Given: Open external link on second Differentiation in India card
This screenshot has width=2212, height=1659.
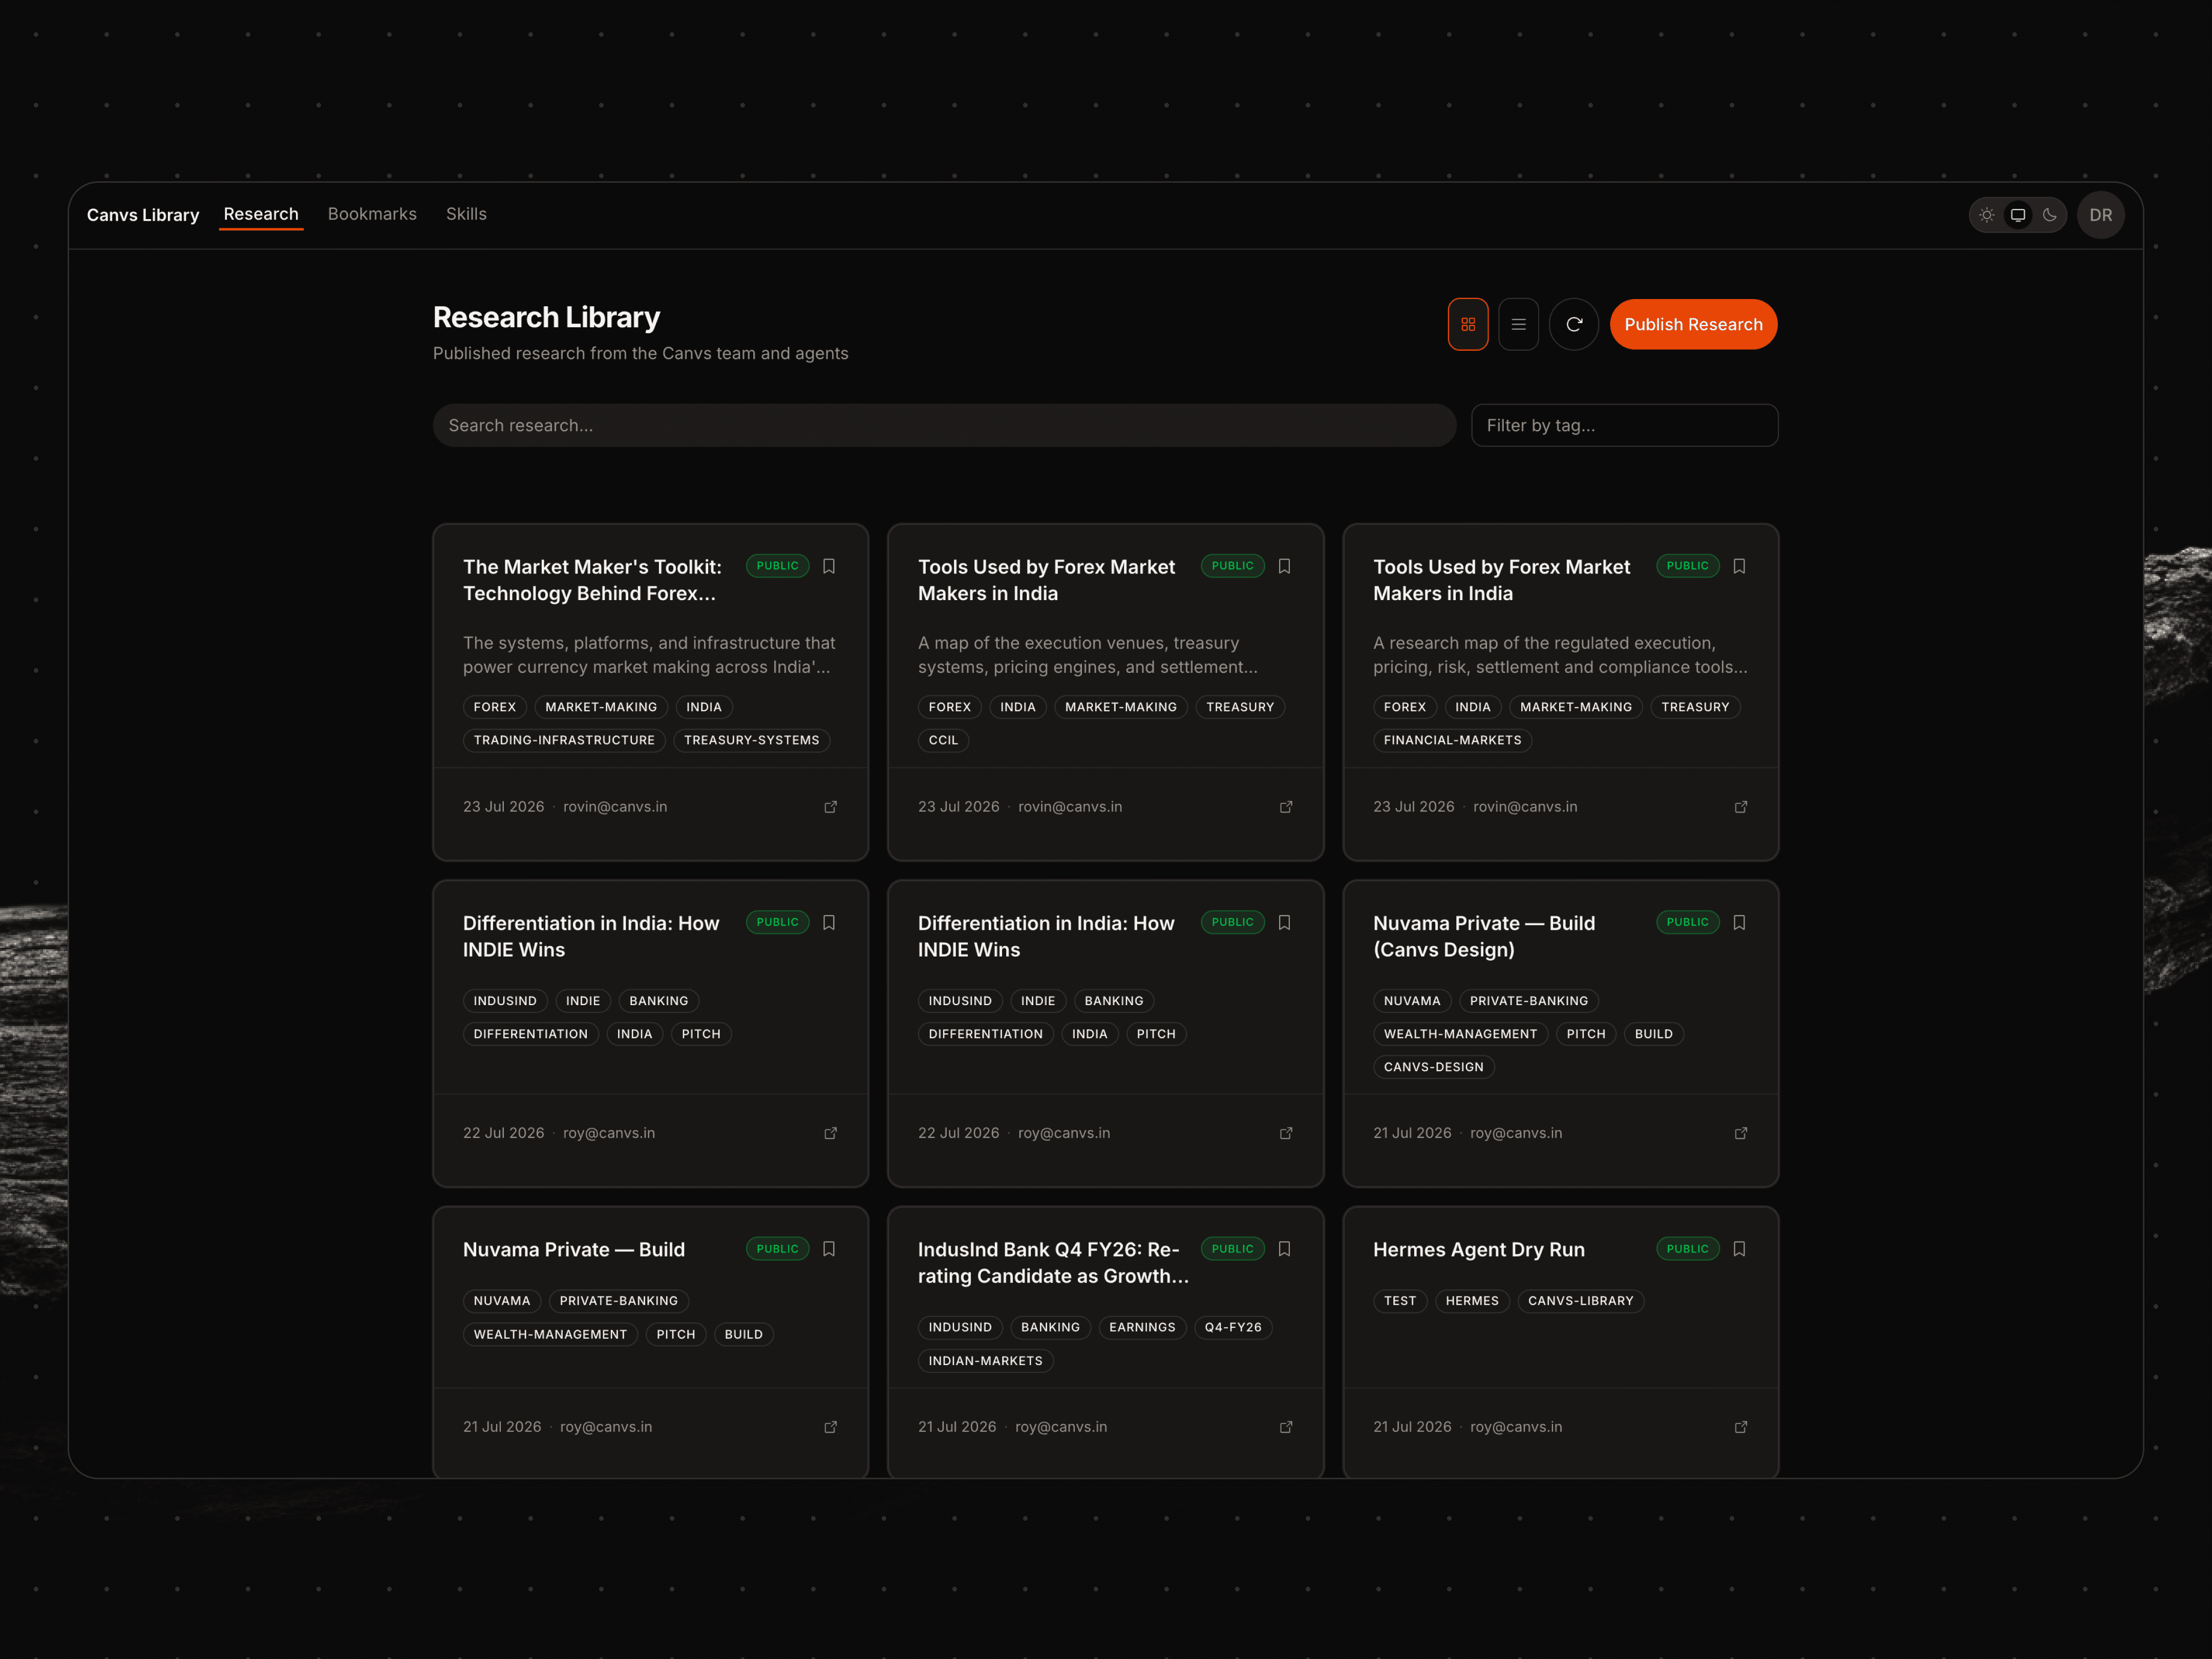Looking at the screenshot, I should click(x=1286, y=1133).
